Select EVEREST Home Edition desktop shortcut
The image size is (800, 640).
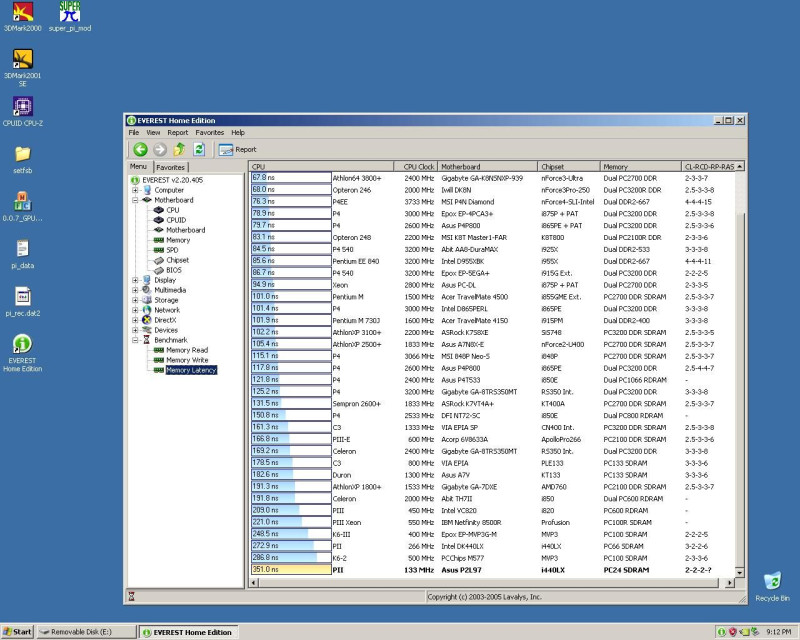pyautogui.click(x=22, y=353)
